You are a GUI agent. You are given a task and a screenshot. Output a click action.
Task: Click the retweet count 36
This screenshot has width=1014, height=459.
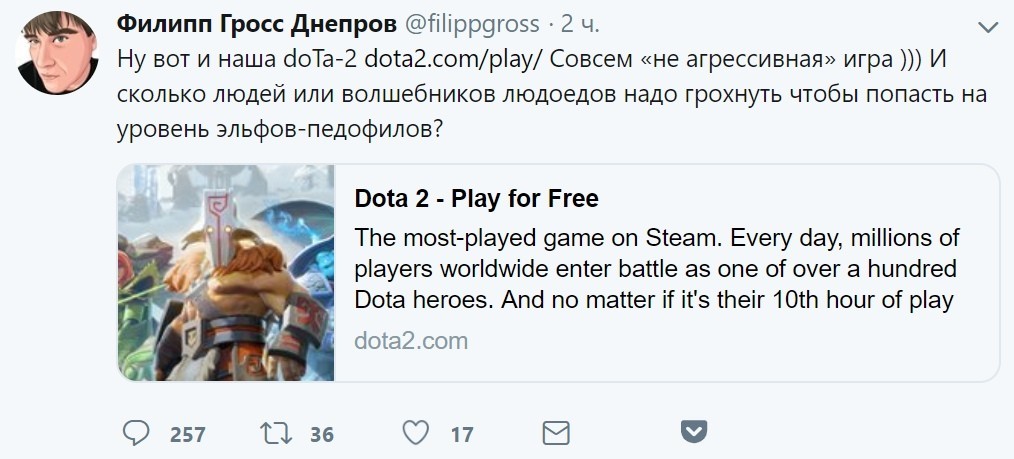tap(321, 434)
